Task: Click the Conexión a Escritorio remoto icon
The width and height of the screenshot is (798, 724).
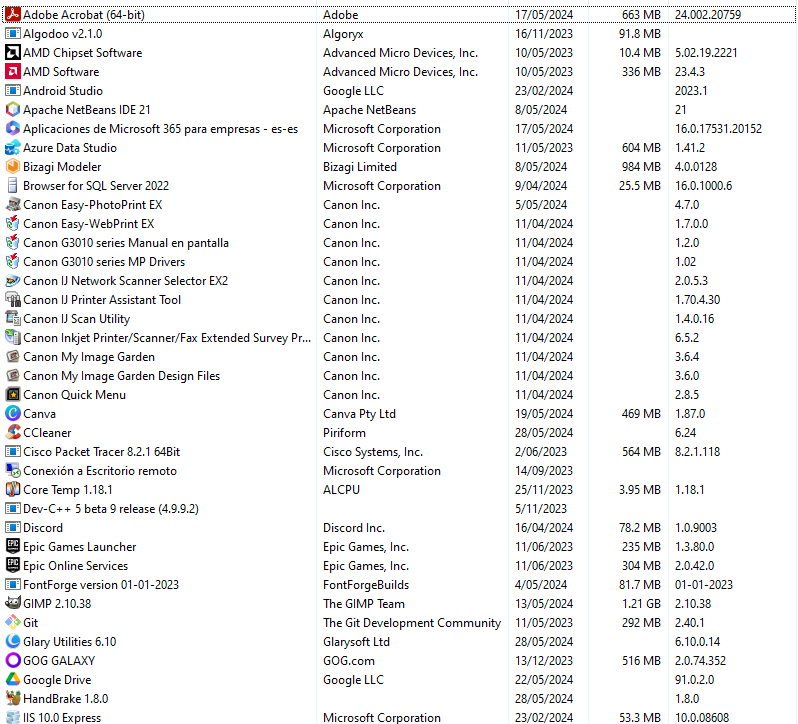Action: [13, 471]
